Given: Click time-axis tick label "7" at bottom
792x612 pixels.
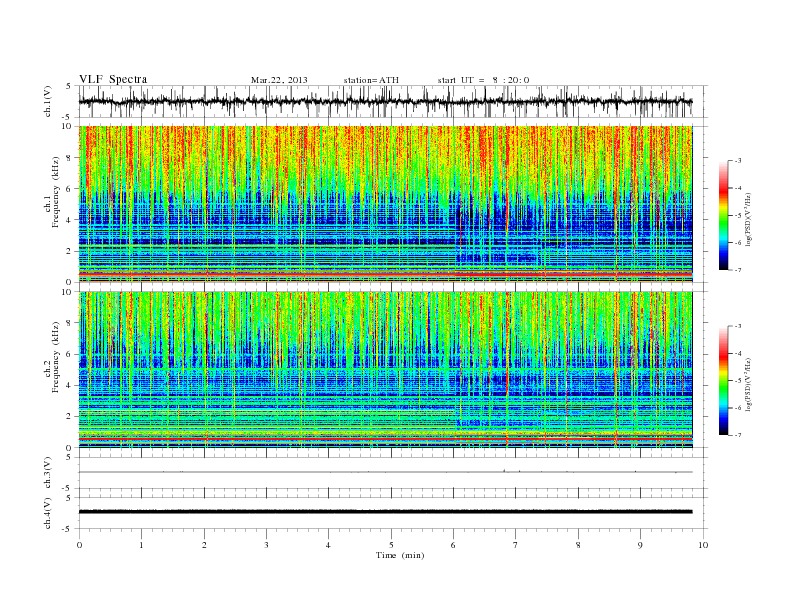Looking at the screenshot, I should [516, 545].
